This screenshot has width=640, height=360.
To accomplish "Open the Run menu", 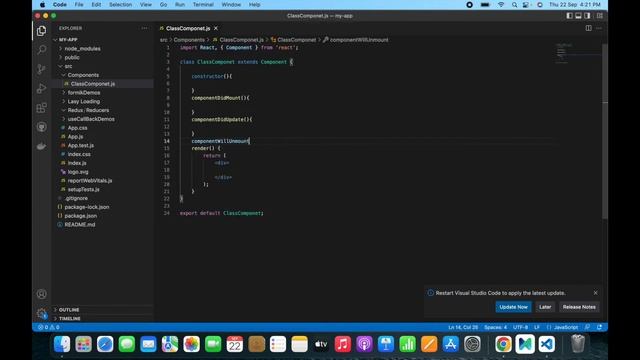I will pos(180,4).
